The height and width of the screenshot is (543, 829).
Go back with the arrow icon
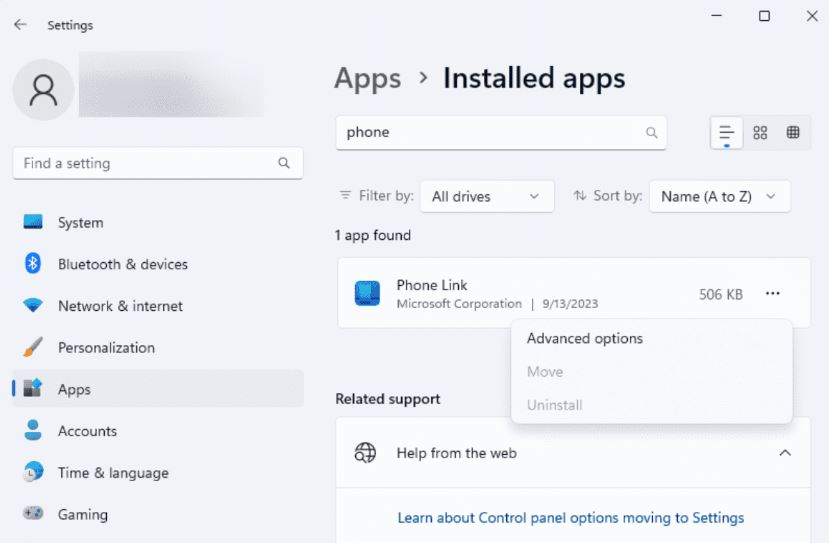20,24
